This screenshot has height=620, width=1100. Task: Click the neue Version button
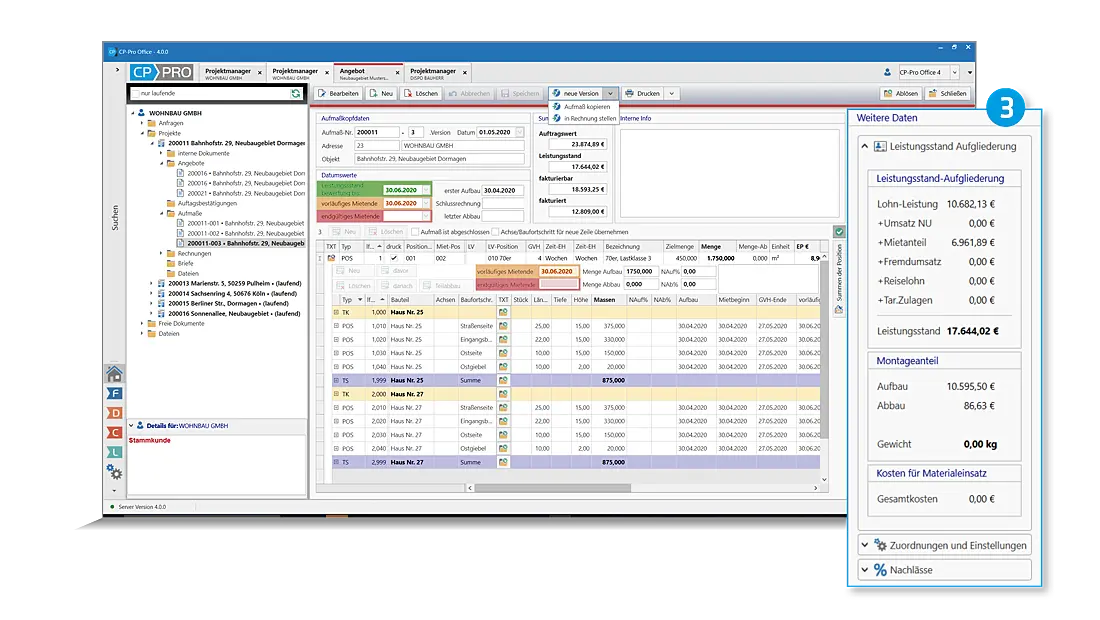[x=575, y=93]
